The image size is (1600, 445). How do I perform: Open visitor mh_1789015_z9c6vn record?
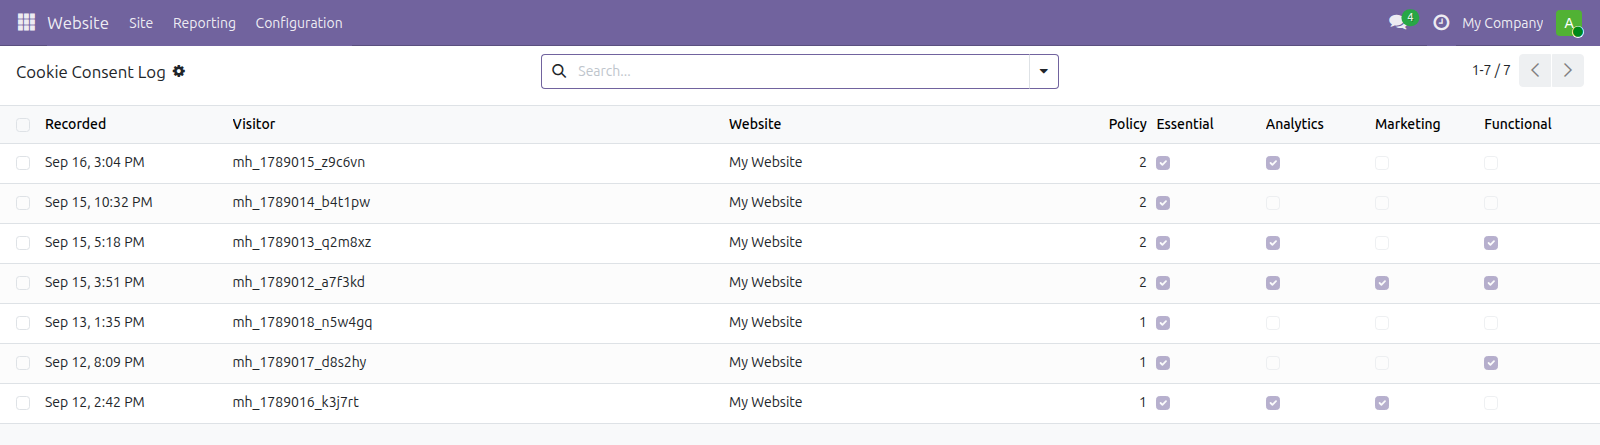click(299, 162)
